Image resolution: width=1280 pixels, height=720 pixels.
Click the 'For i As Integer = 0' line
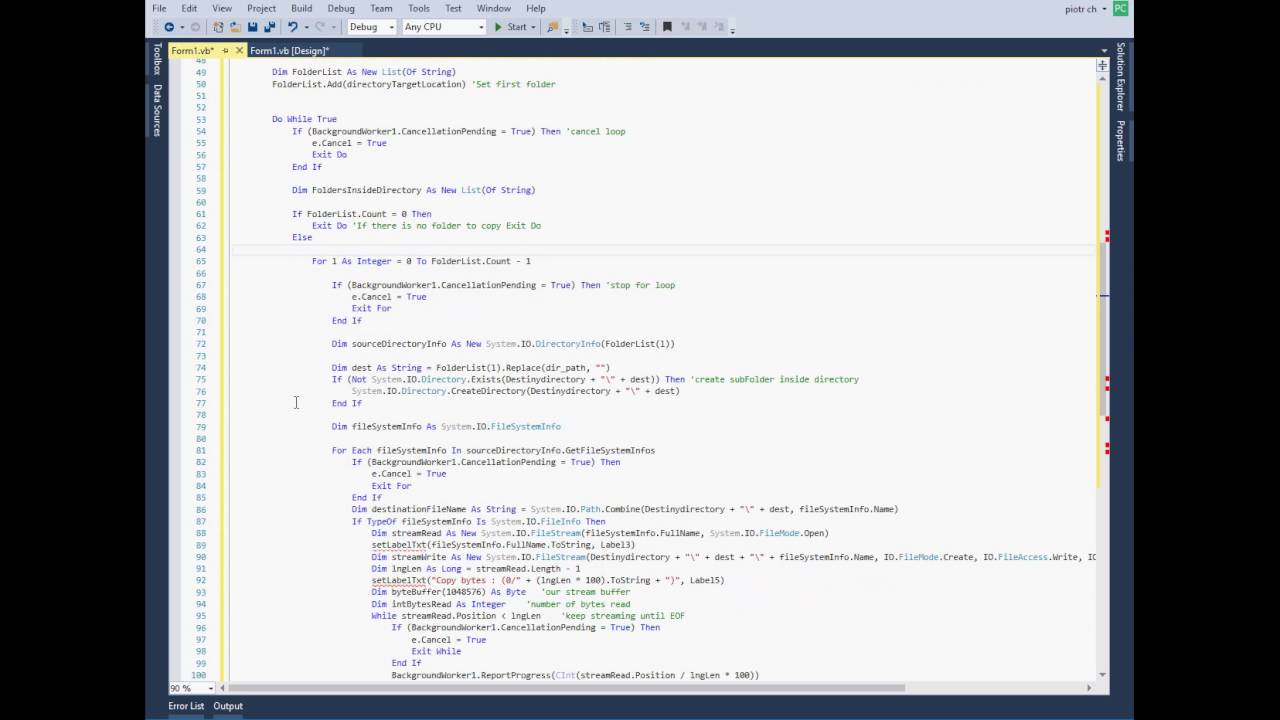421,261
